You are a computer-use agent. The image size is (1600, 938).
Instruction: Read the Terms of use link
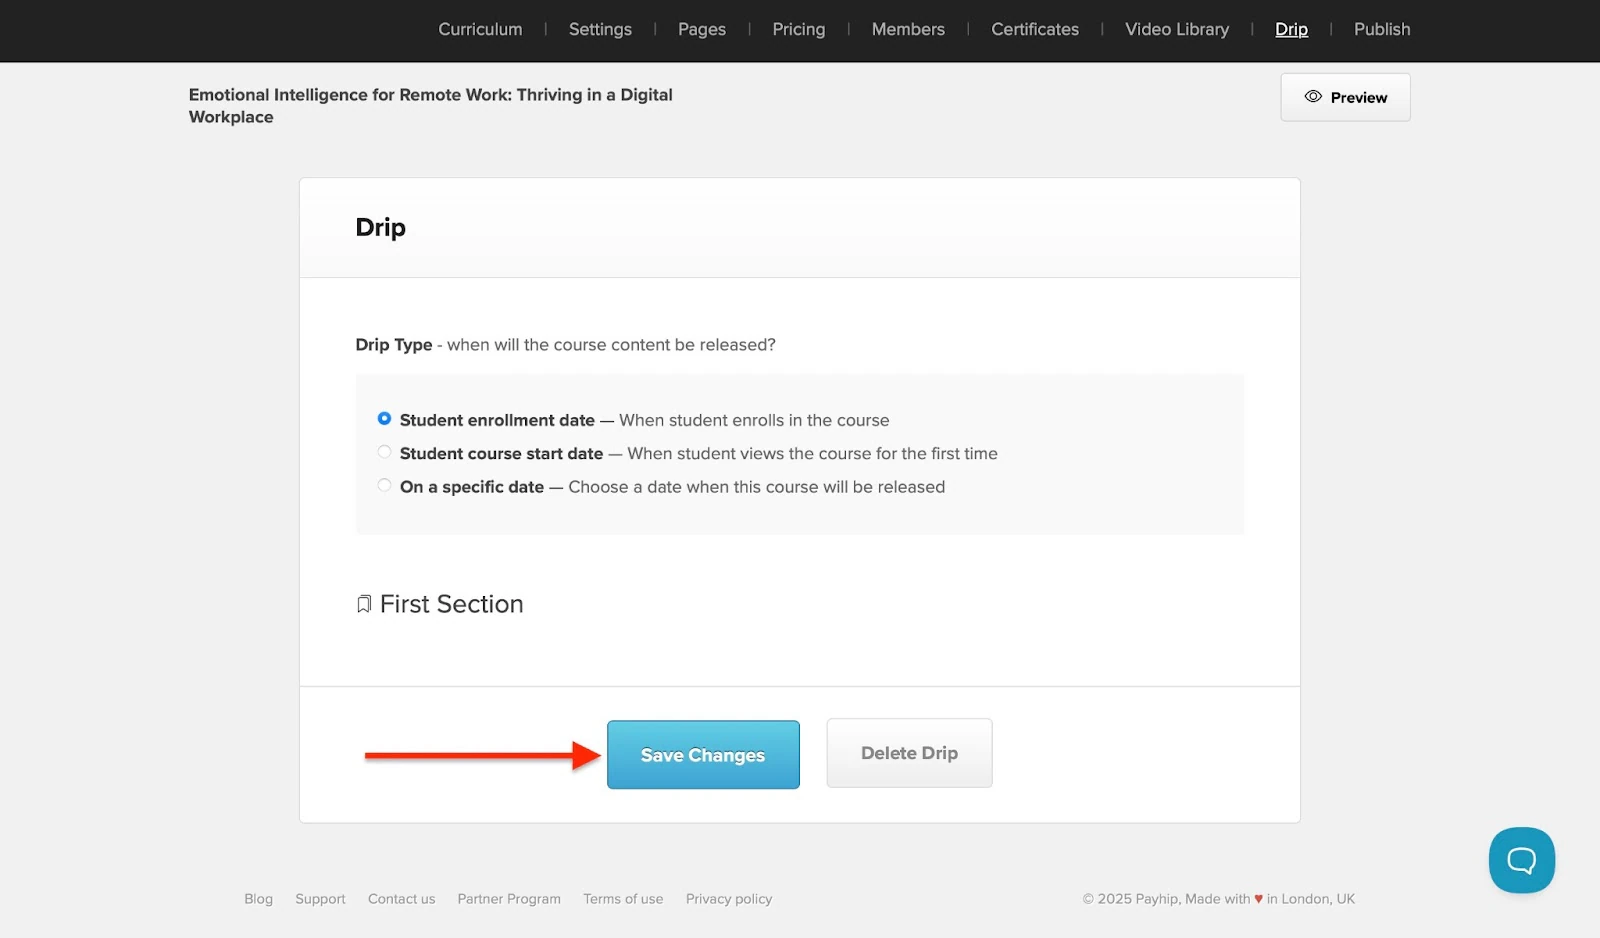pos(623,899)
